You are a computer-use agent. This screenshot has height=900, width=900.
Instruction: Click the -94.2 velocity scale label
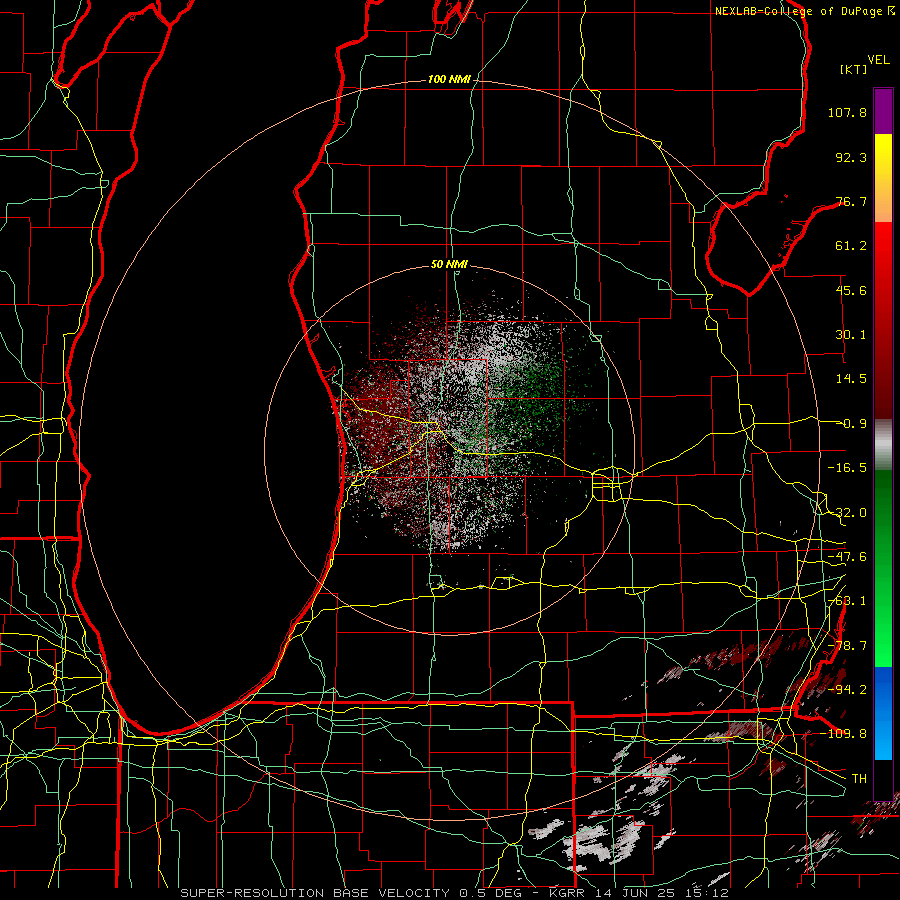click(847, 689)
